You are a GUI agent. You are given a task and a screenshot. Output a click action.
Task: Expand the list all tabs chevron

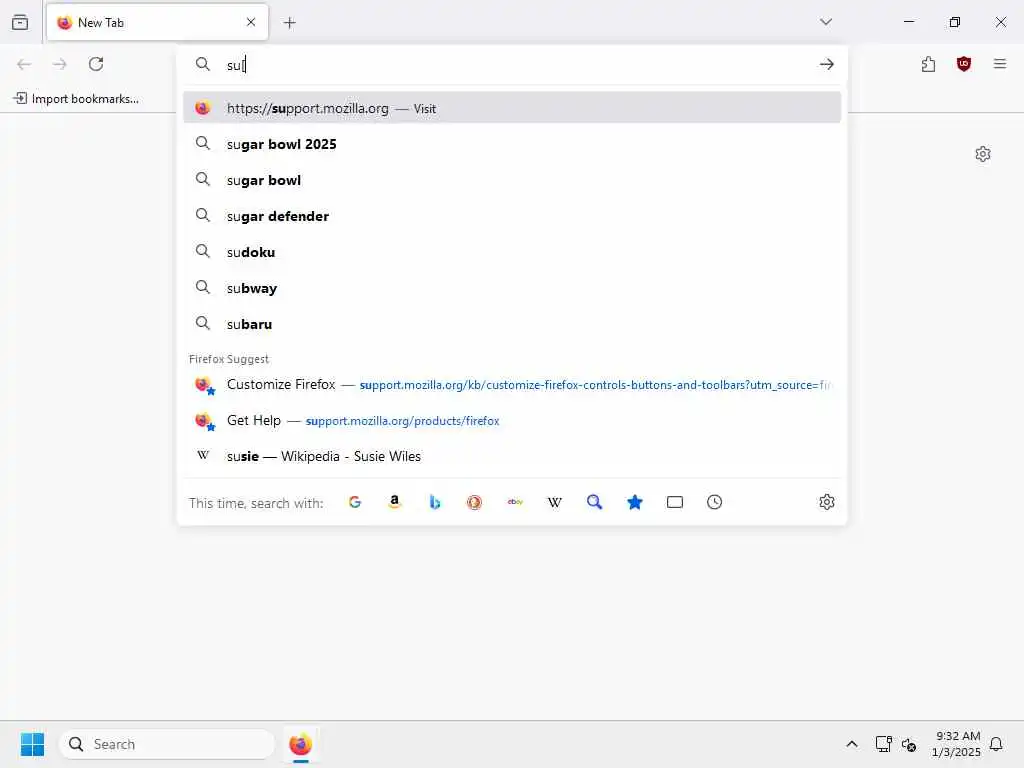pyautogui.click(x=826, y=22)
